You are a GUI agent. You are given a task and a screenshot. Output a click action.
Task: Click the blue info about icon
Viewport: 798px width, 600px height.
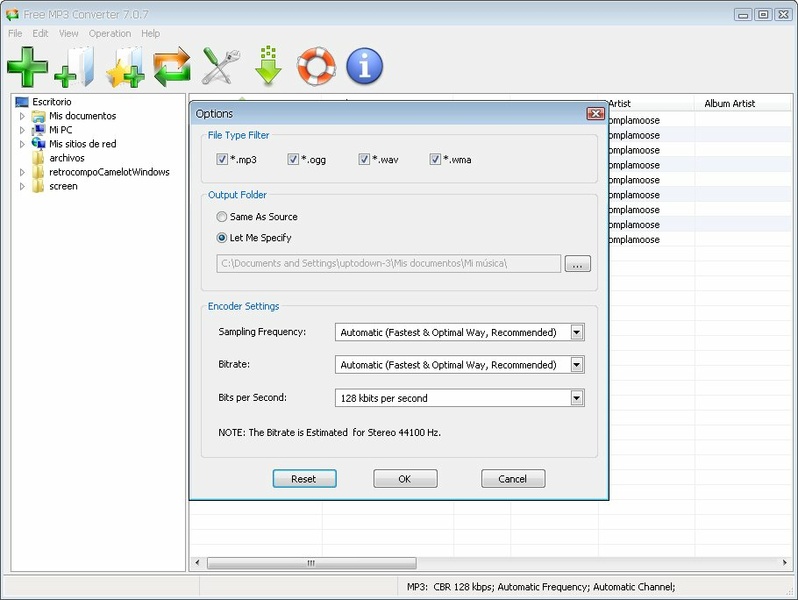[364, 67]
